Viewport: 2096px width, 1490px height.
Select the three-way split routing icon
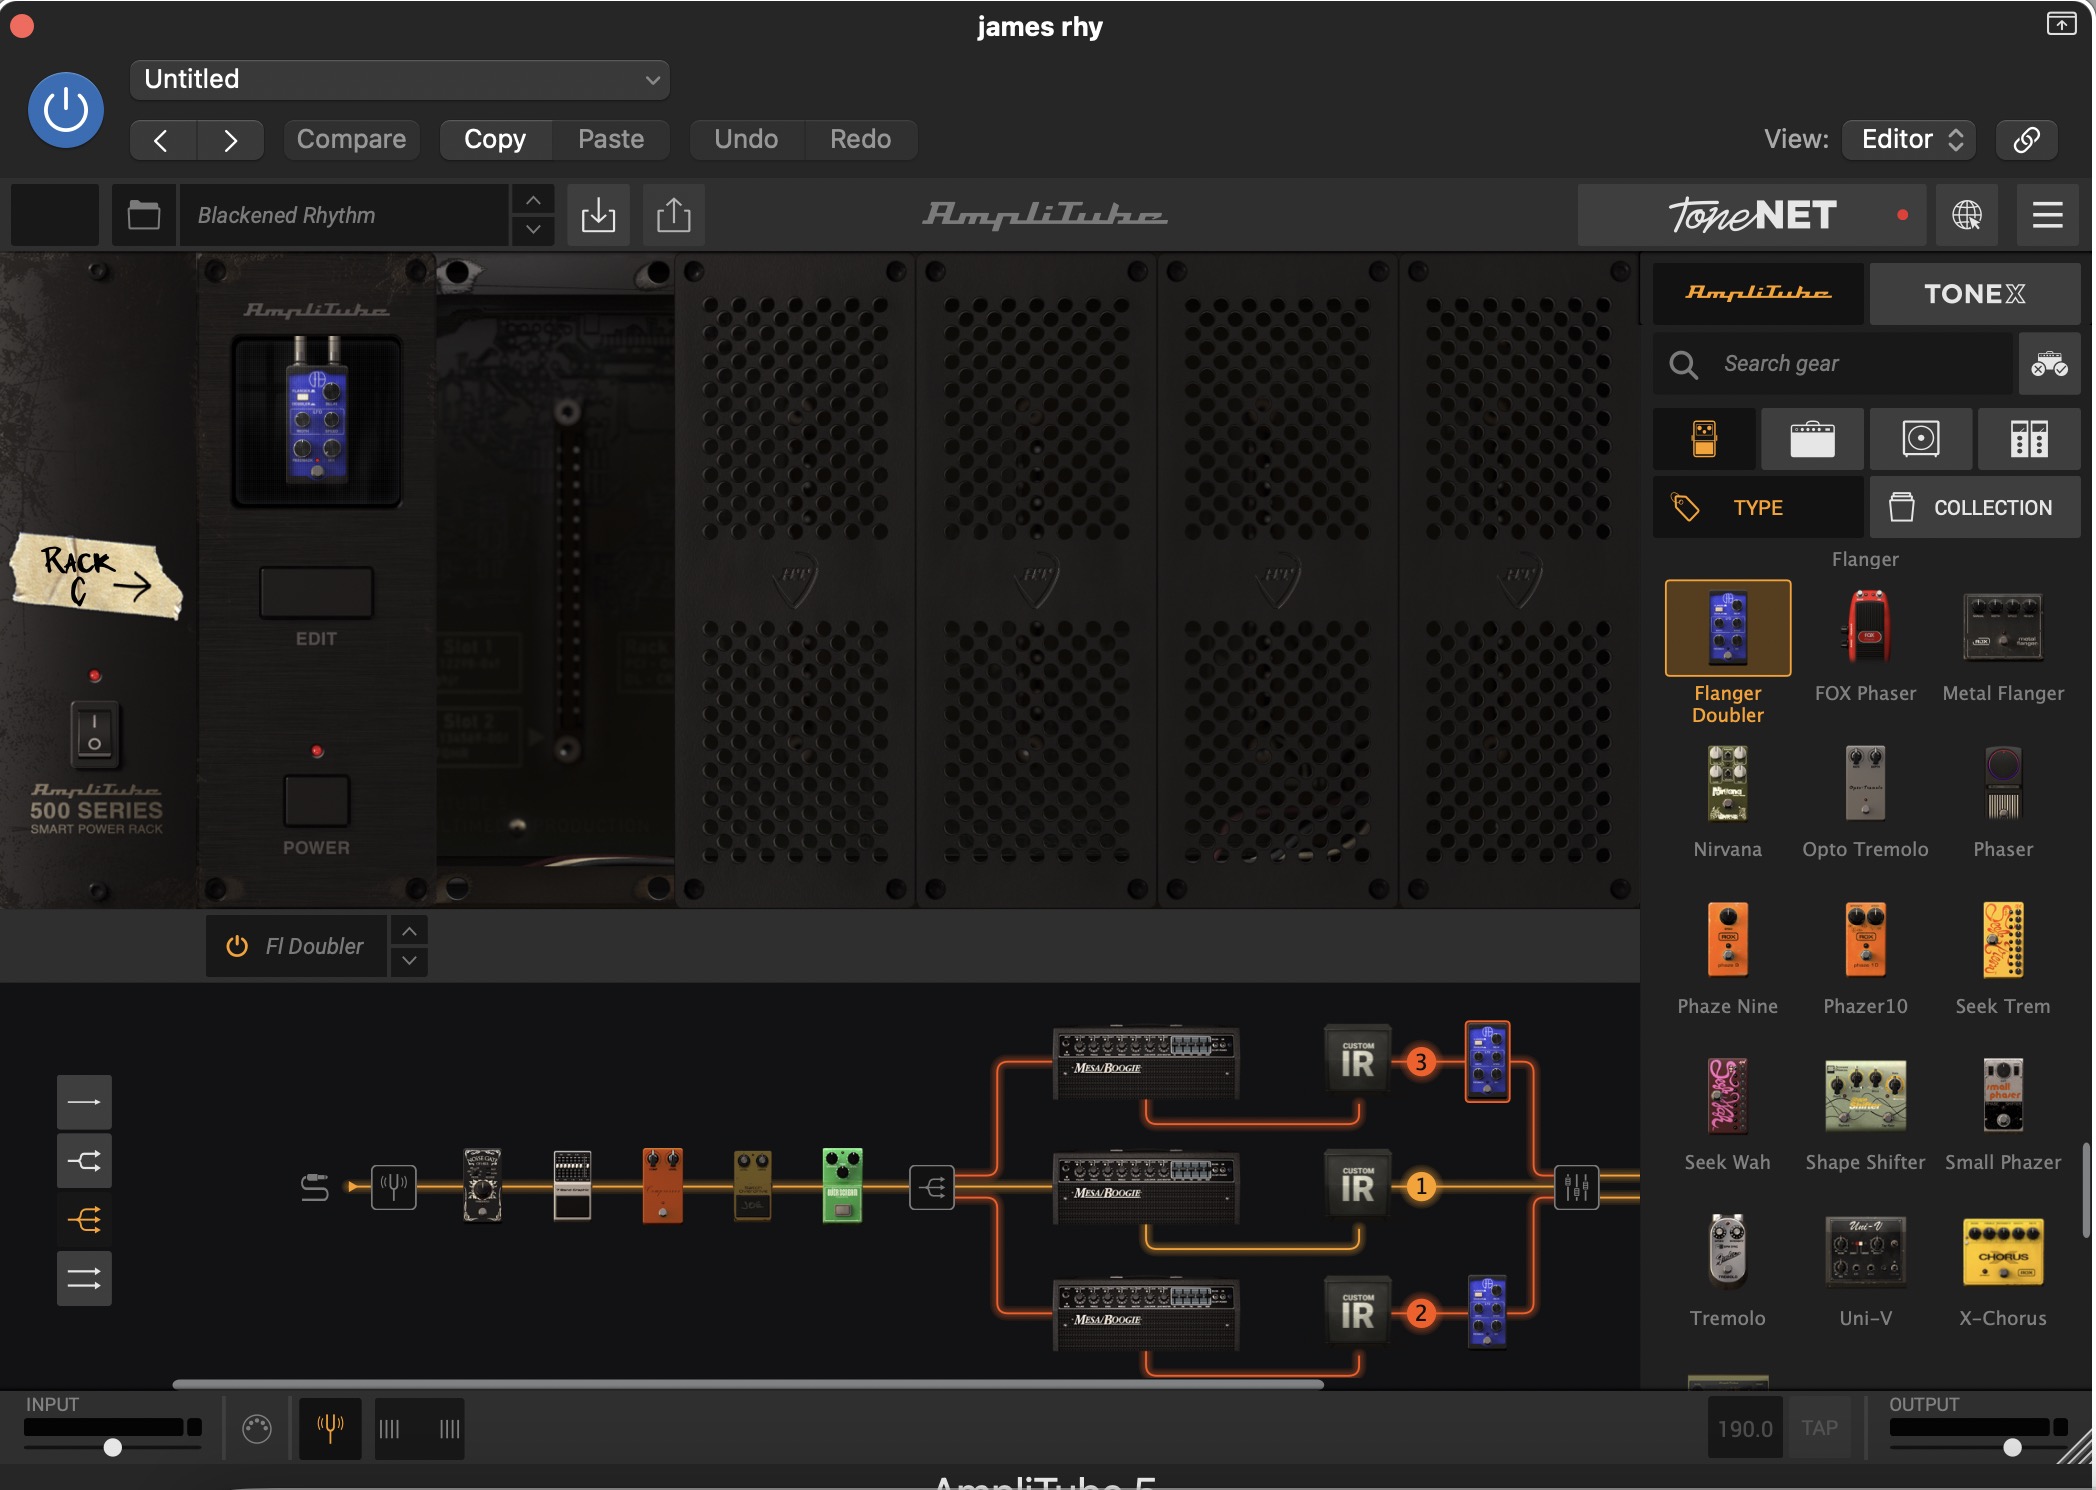click(84, 1220)
